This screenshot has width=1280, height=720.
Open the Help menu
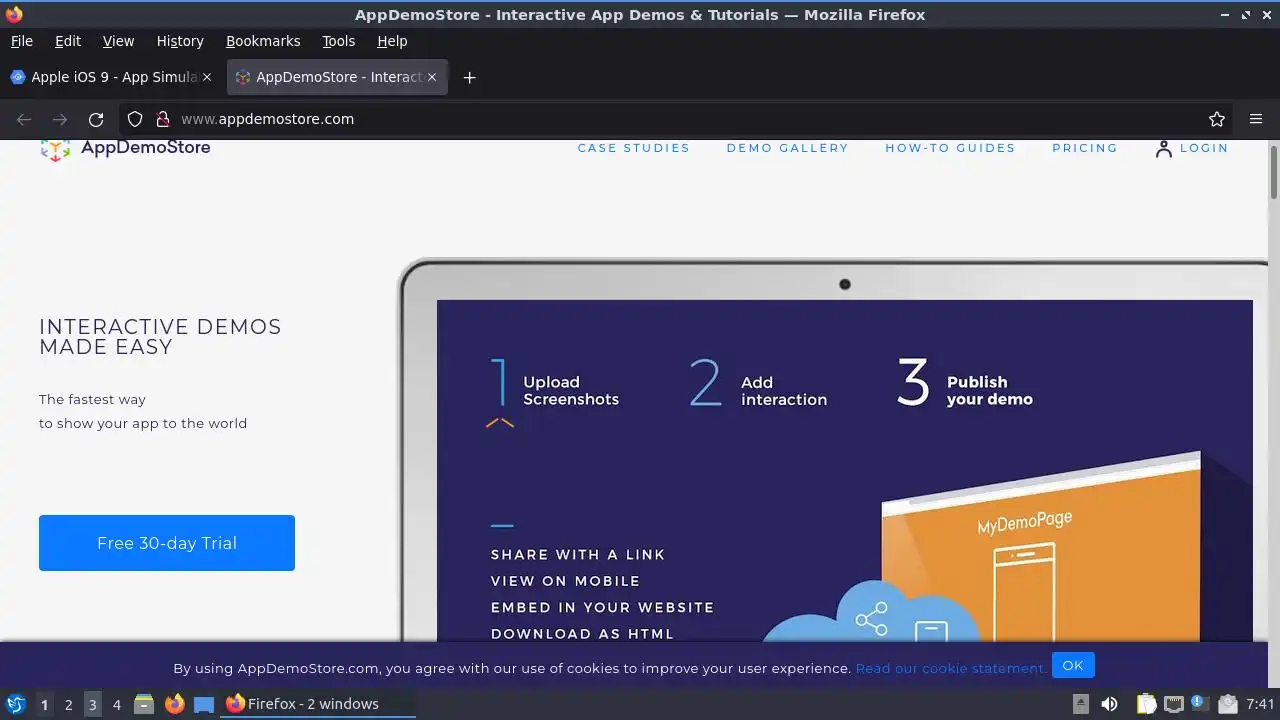(x=392, y=41)
